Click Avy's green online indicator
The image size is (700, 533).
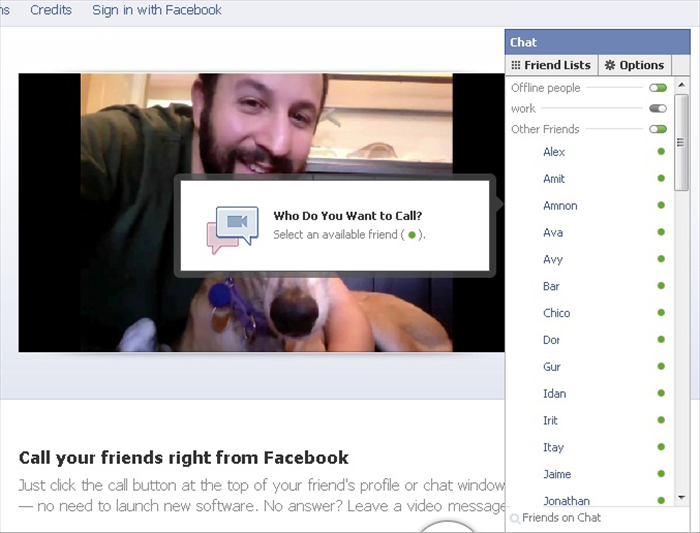(x=661, y=259)
